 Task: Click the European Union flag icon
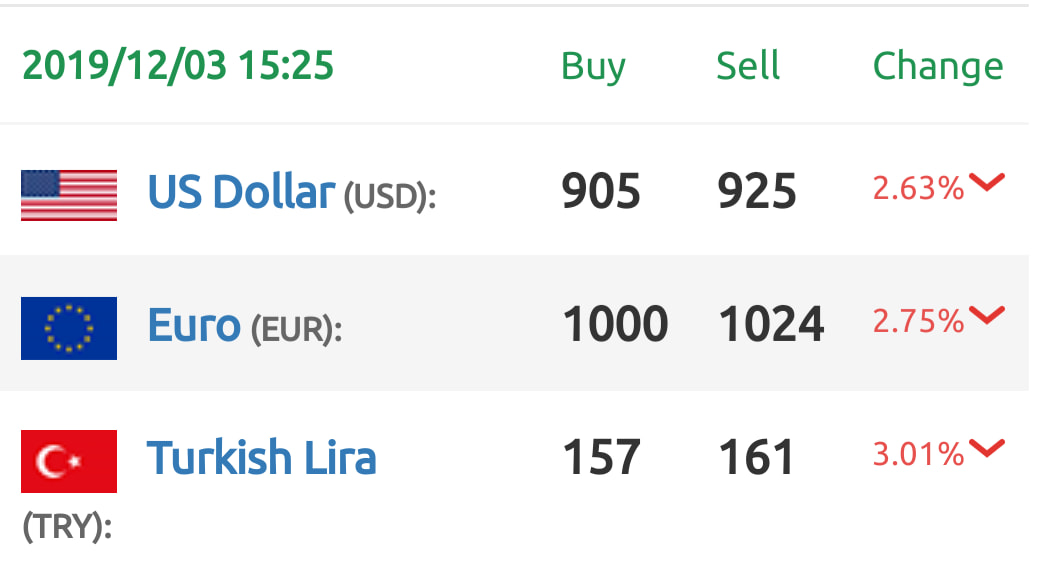tap(68, 328)
